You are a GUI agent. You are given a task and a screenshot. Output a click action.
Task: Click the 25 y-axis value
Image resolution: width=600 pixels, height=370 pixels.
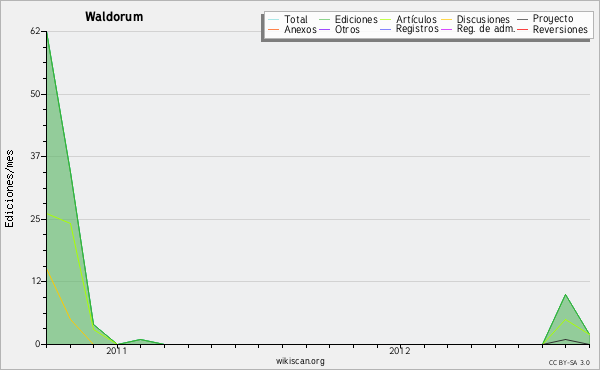click(x=35, y=219)
